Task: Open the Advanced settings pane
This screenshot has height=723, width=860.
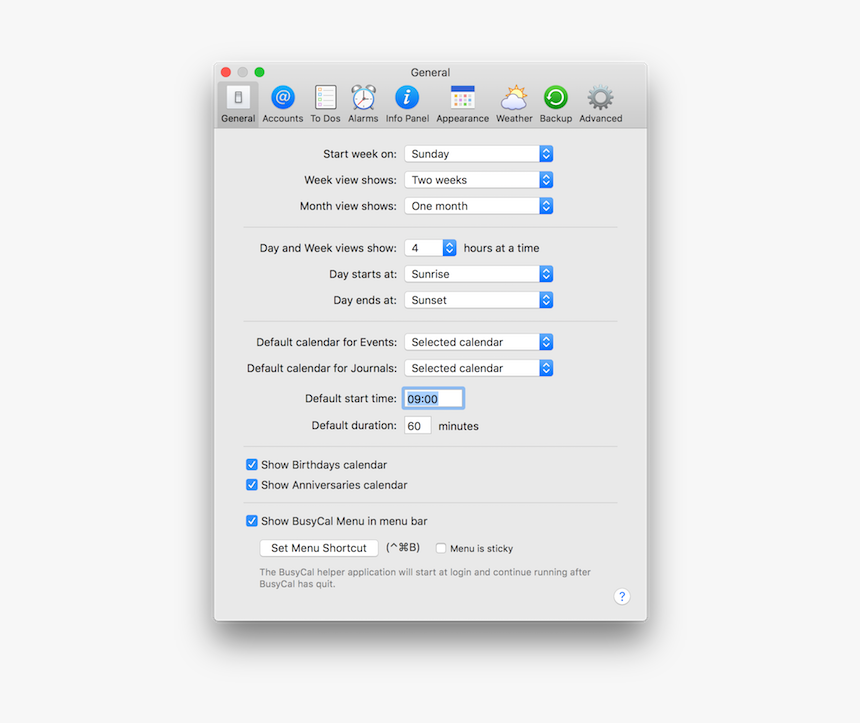Action: 599,100
